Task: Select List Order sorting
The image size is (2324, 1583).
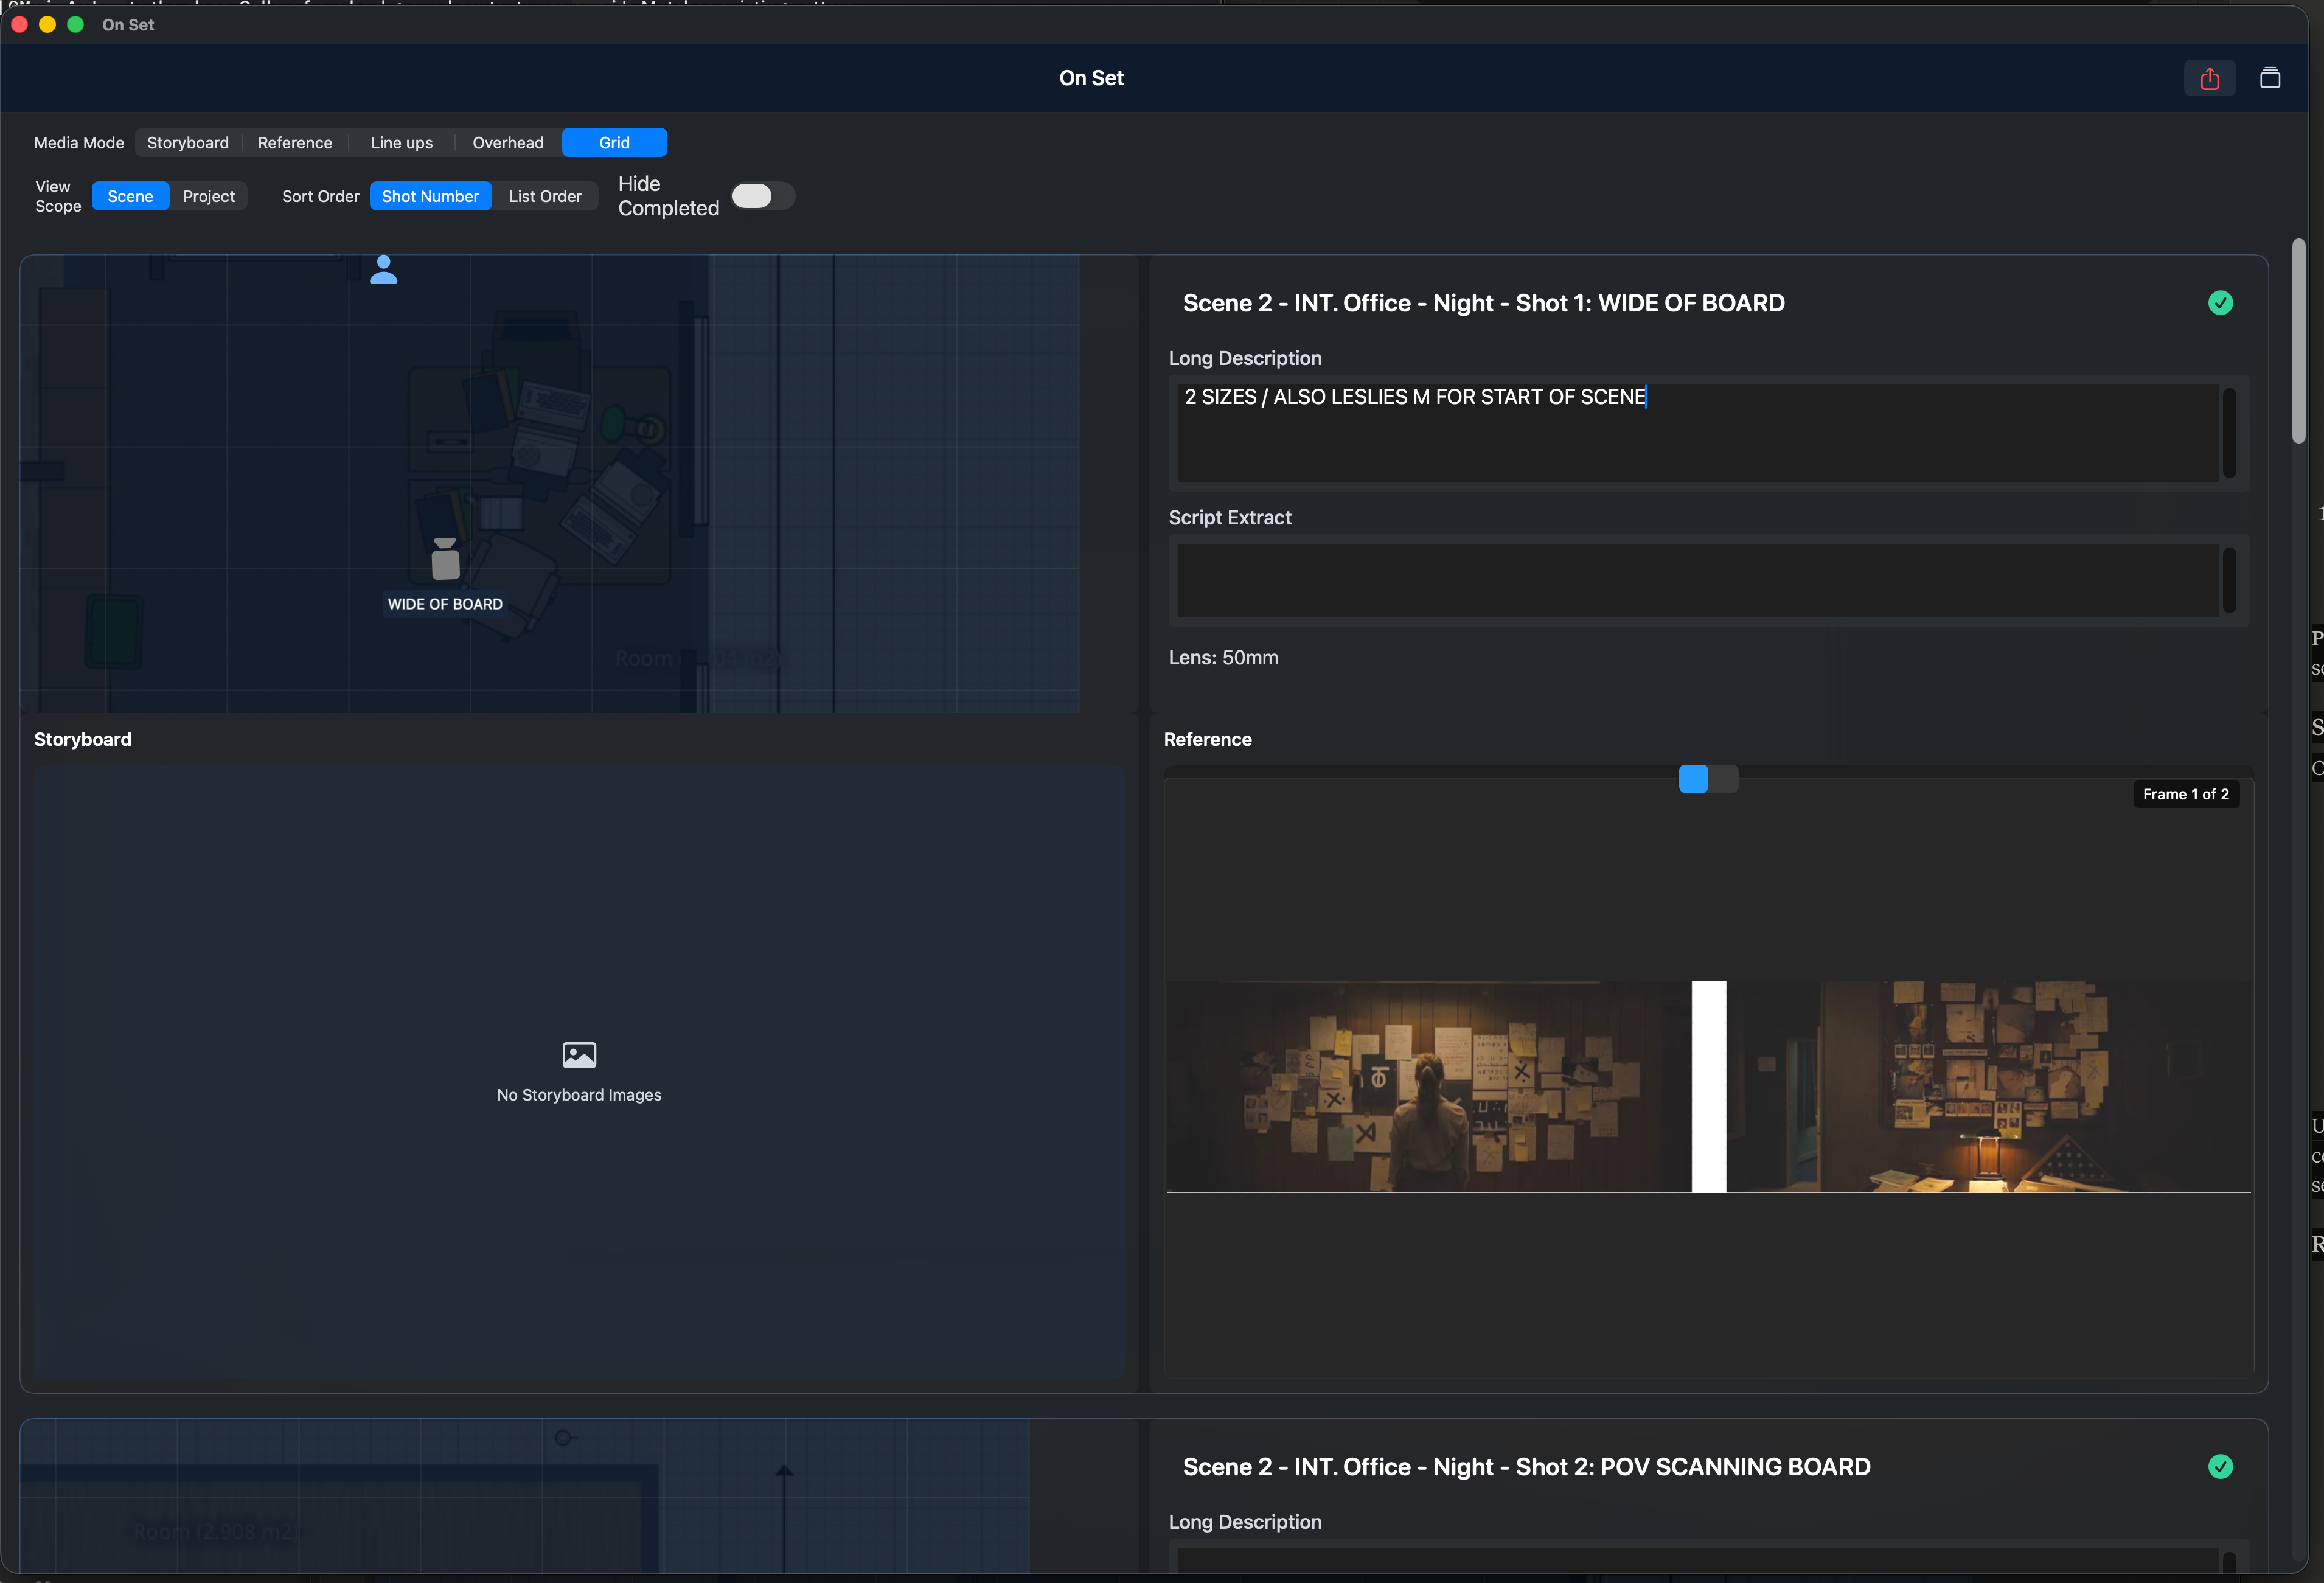Action: coord(545,196)
